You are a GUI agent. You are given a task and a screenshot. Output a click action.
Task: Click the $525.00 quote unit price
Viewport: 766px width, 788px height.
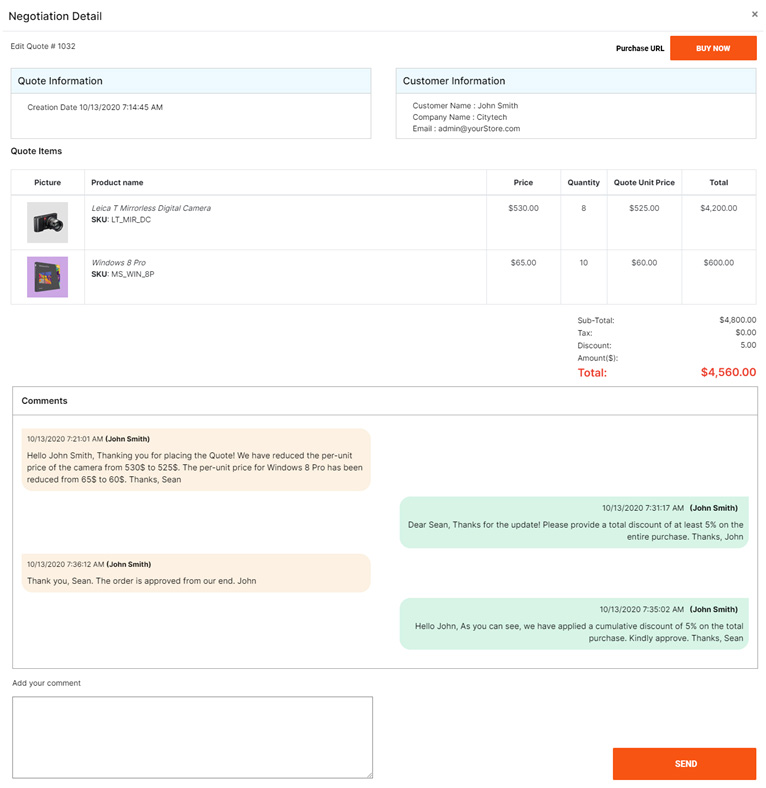pos(644,208)
